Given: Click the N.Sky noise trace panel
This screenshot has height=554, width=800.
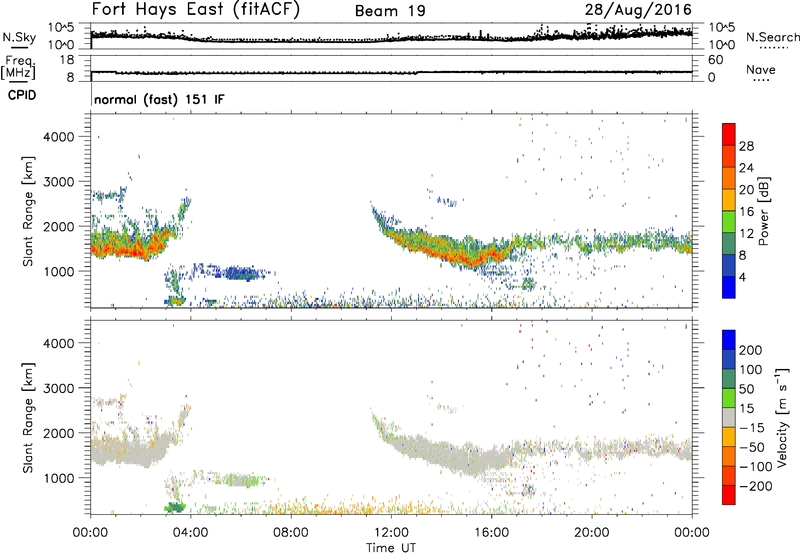Looking at the screenshot, I should click(x=391, y=36).
